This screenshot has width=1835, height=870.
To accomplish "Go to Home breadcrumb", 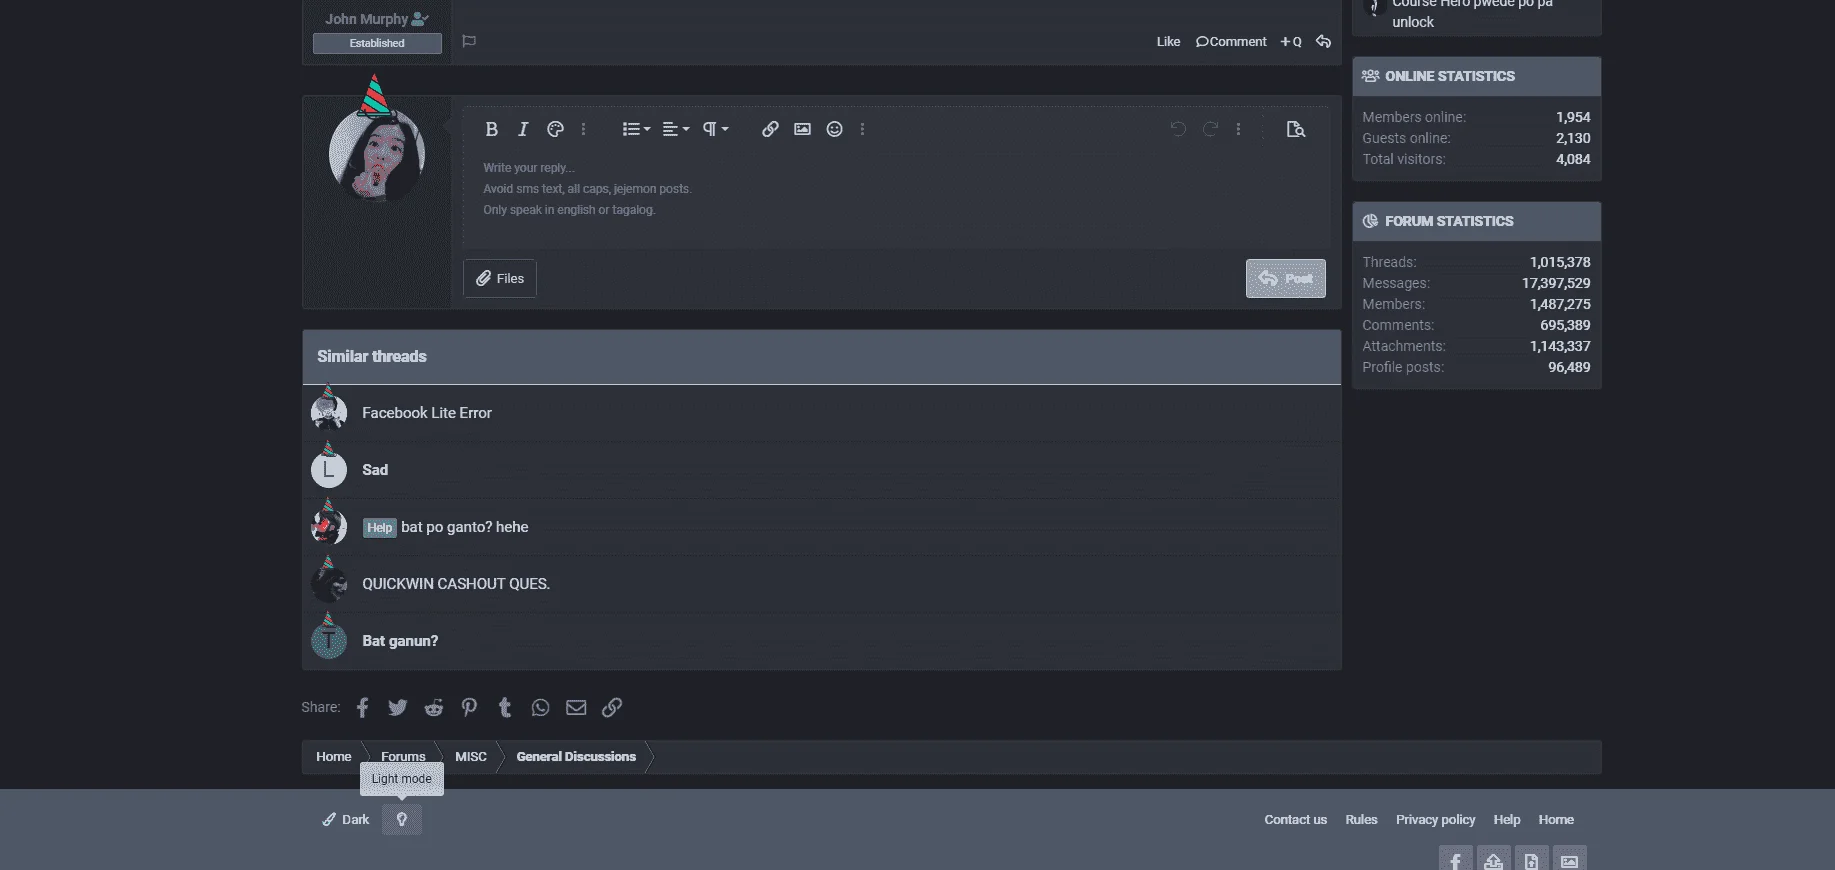I will (x=334, y=756).
